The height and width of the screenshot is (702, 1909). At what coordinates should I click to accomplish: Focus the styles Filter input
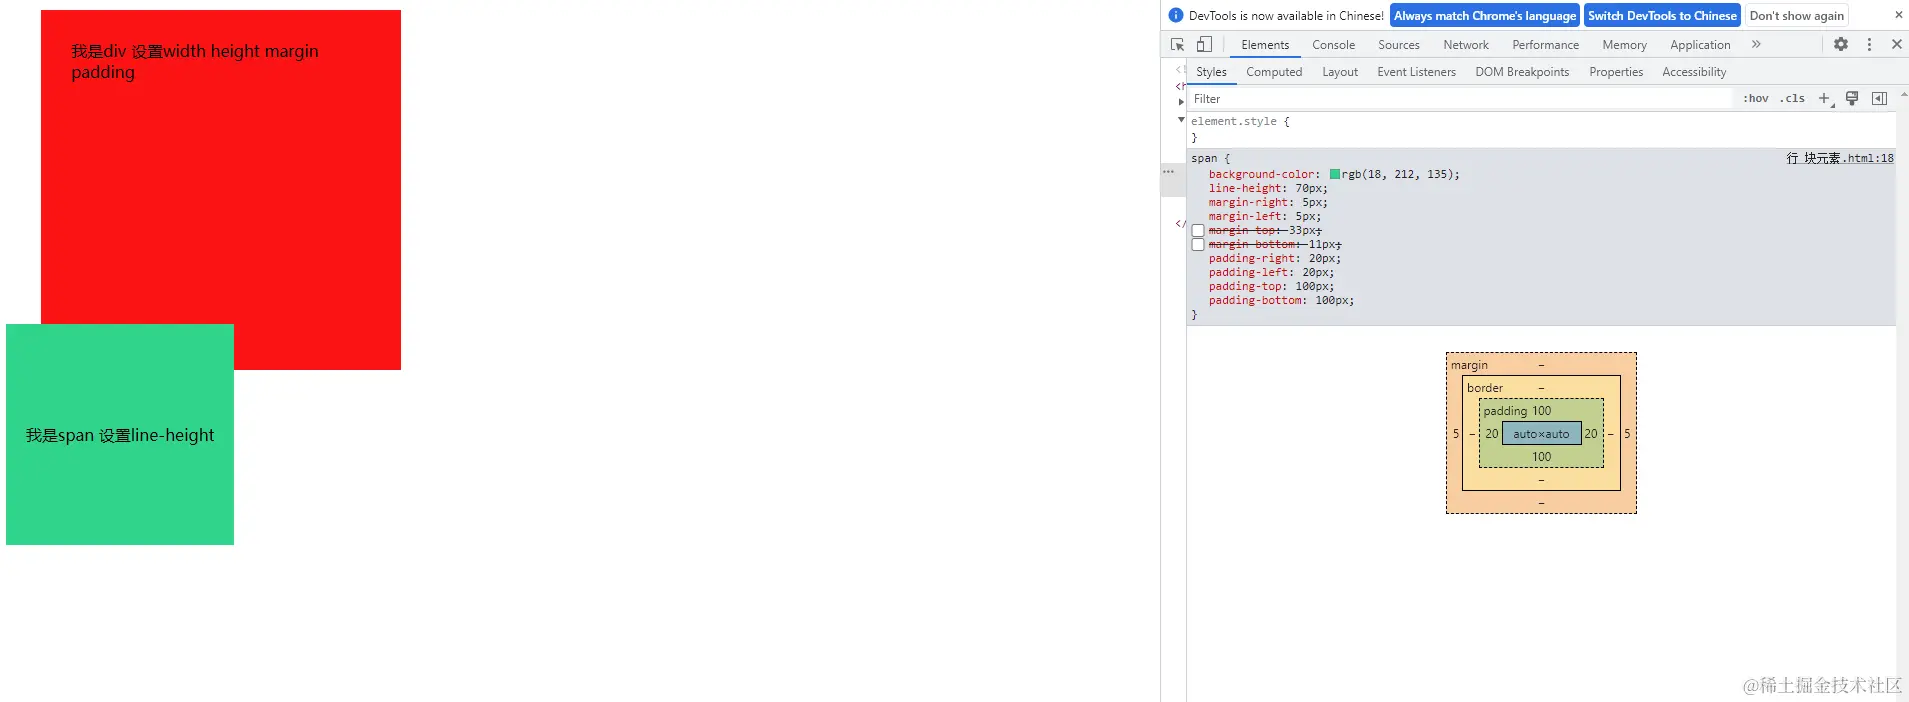point(1460,98)
